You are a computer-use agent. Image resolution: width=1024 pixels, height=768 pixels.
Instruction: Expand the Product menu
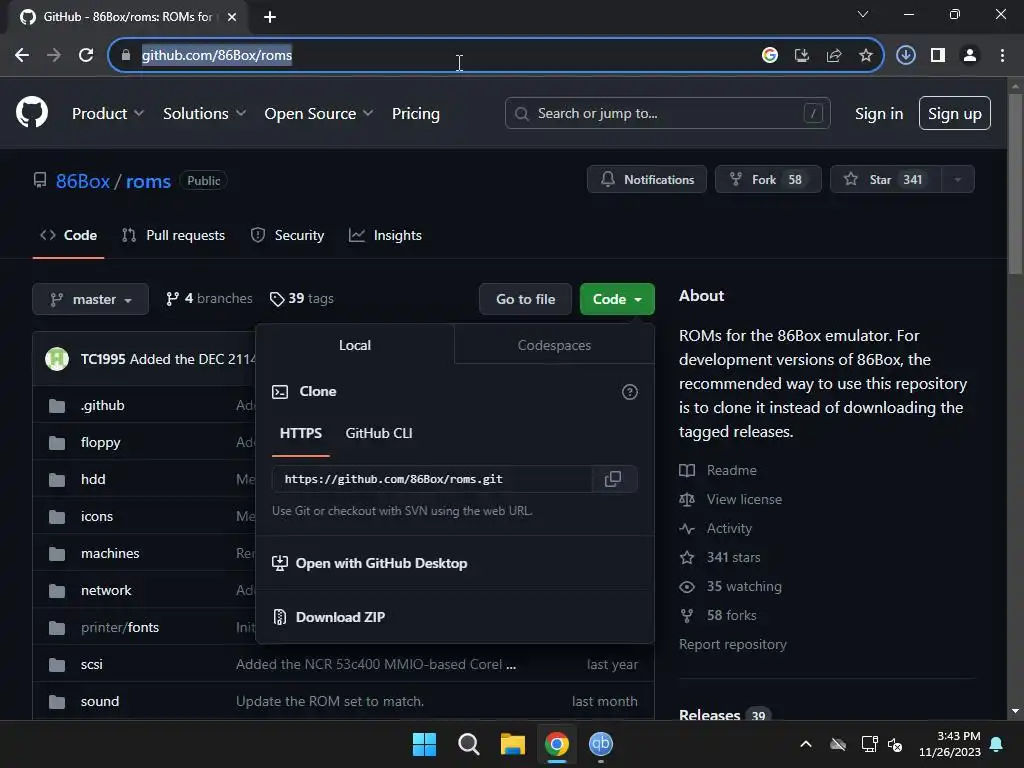[108, 113]
